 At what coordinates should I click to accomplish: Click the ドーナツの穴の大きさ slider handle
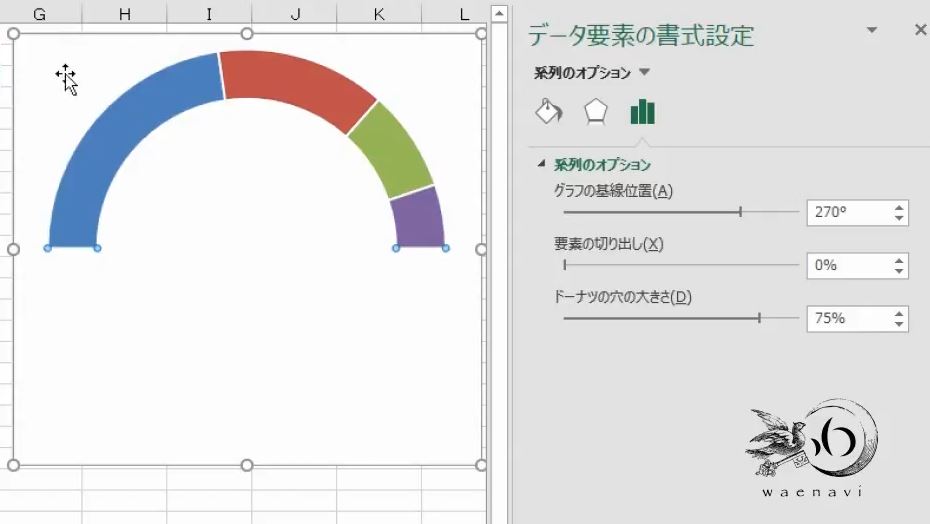[759, 318]
